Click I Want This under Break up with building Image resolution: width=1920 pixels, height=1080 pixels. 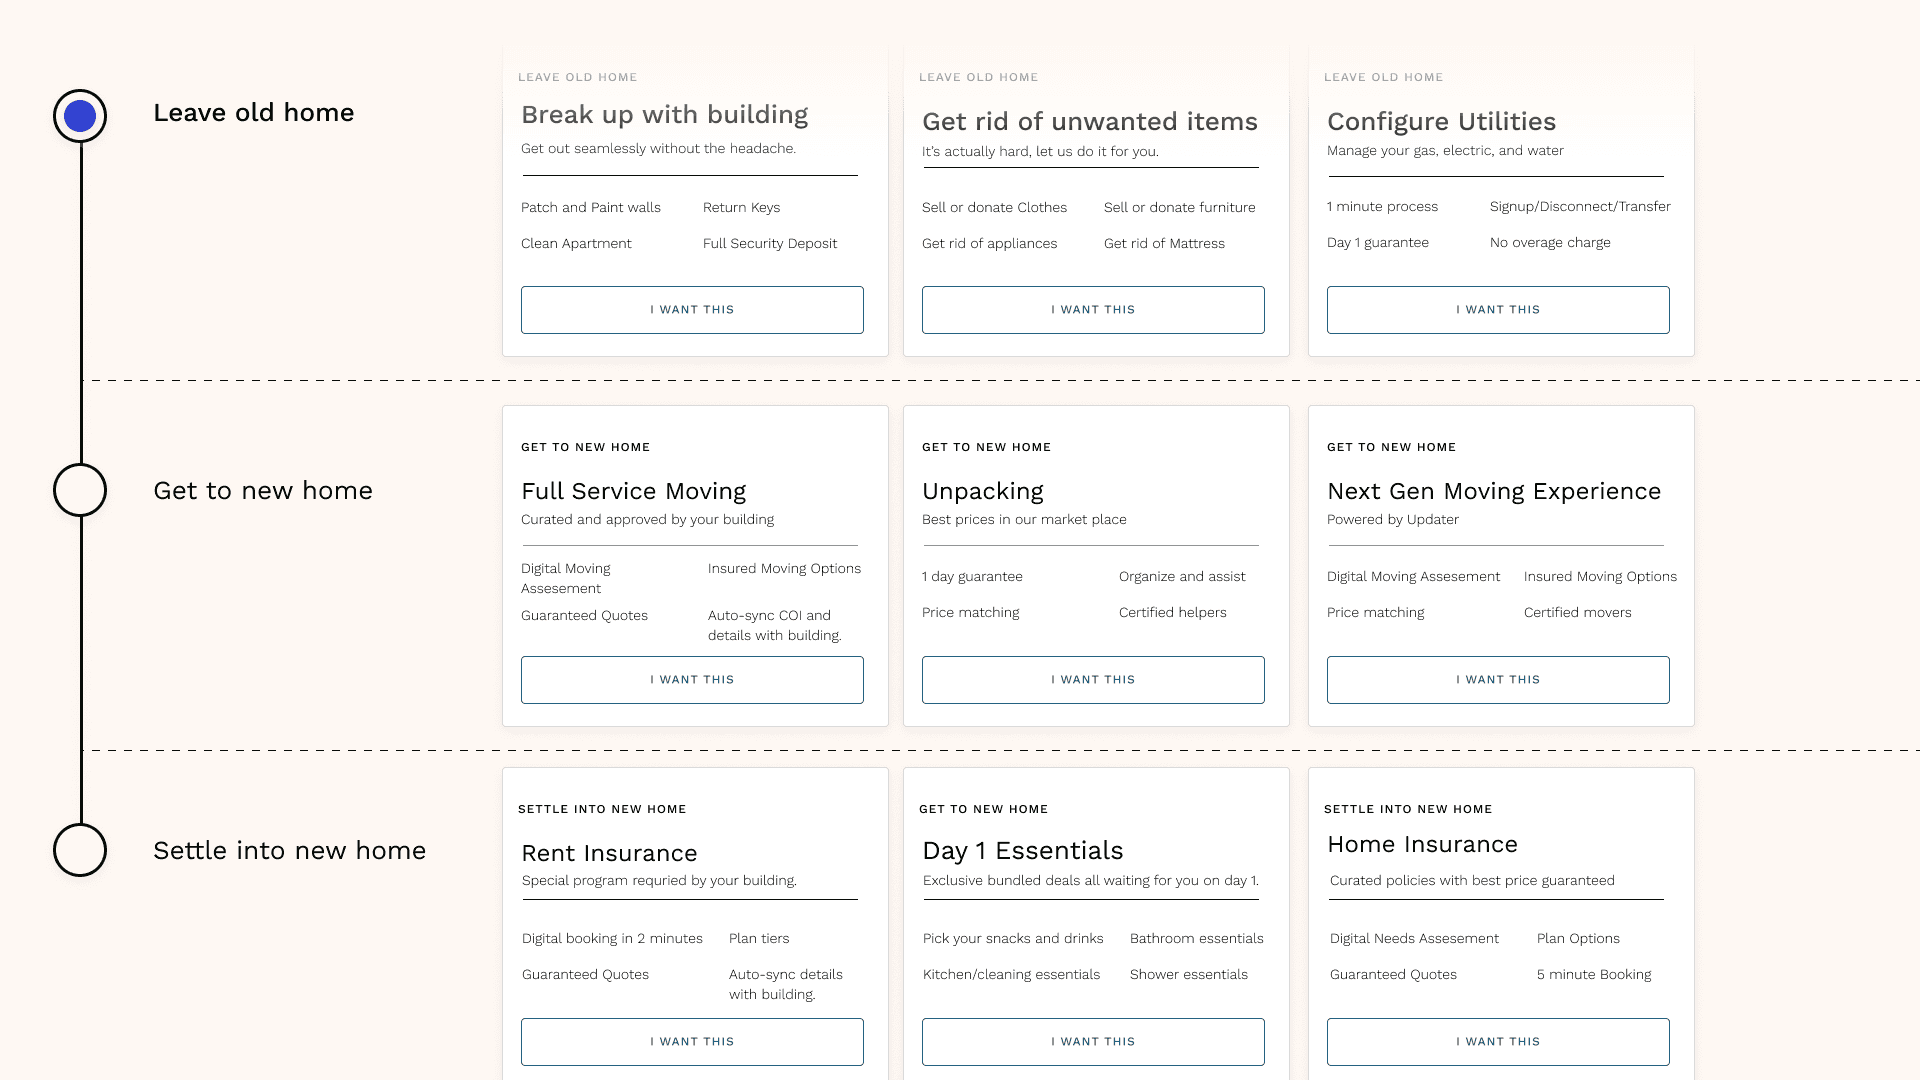[692, 310]
